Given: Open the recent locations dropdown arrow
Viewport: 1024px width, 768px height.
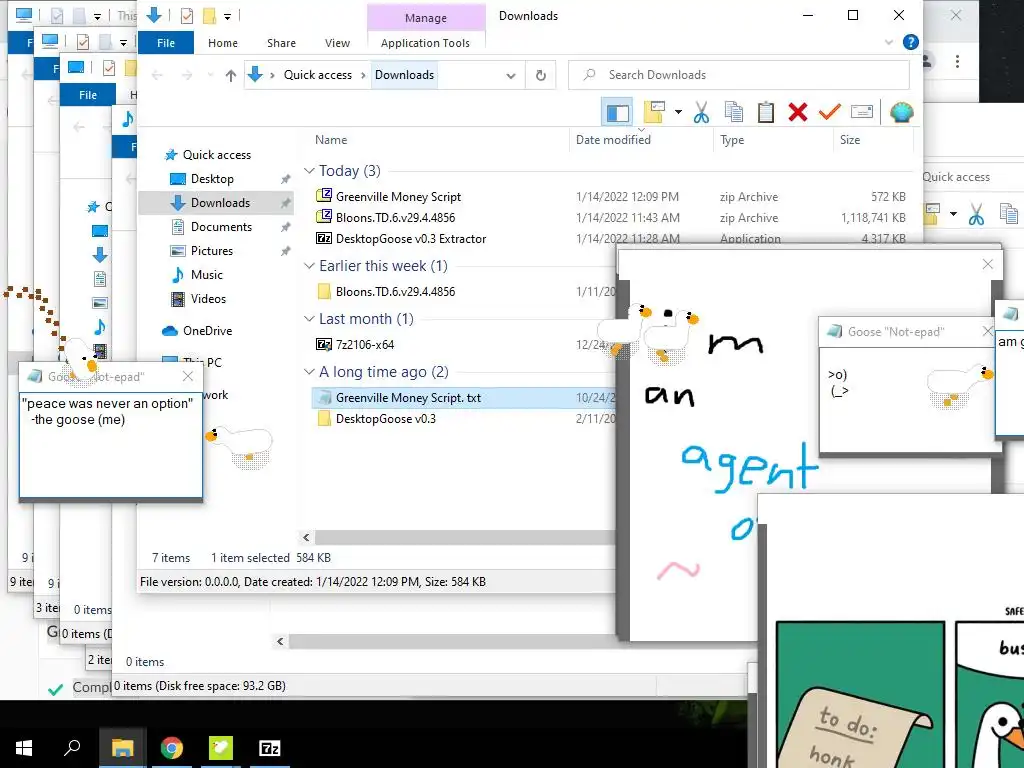Looking at the screenshot, I should click(x=210, y=75).
